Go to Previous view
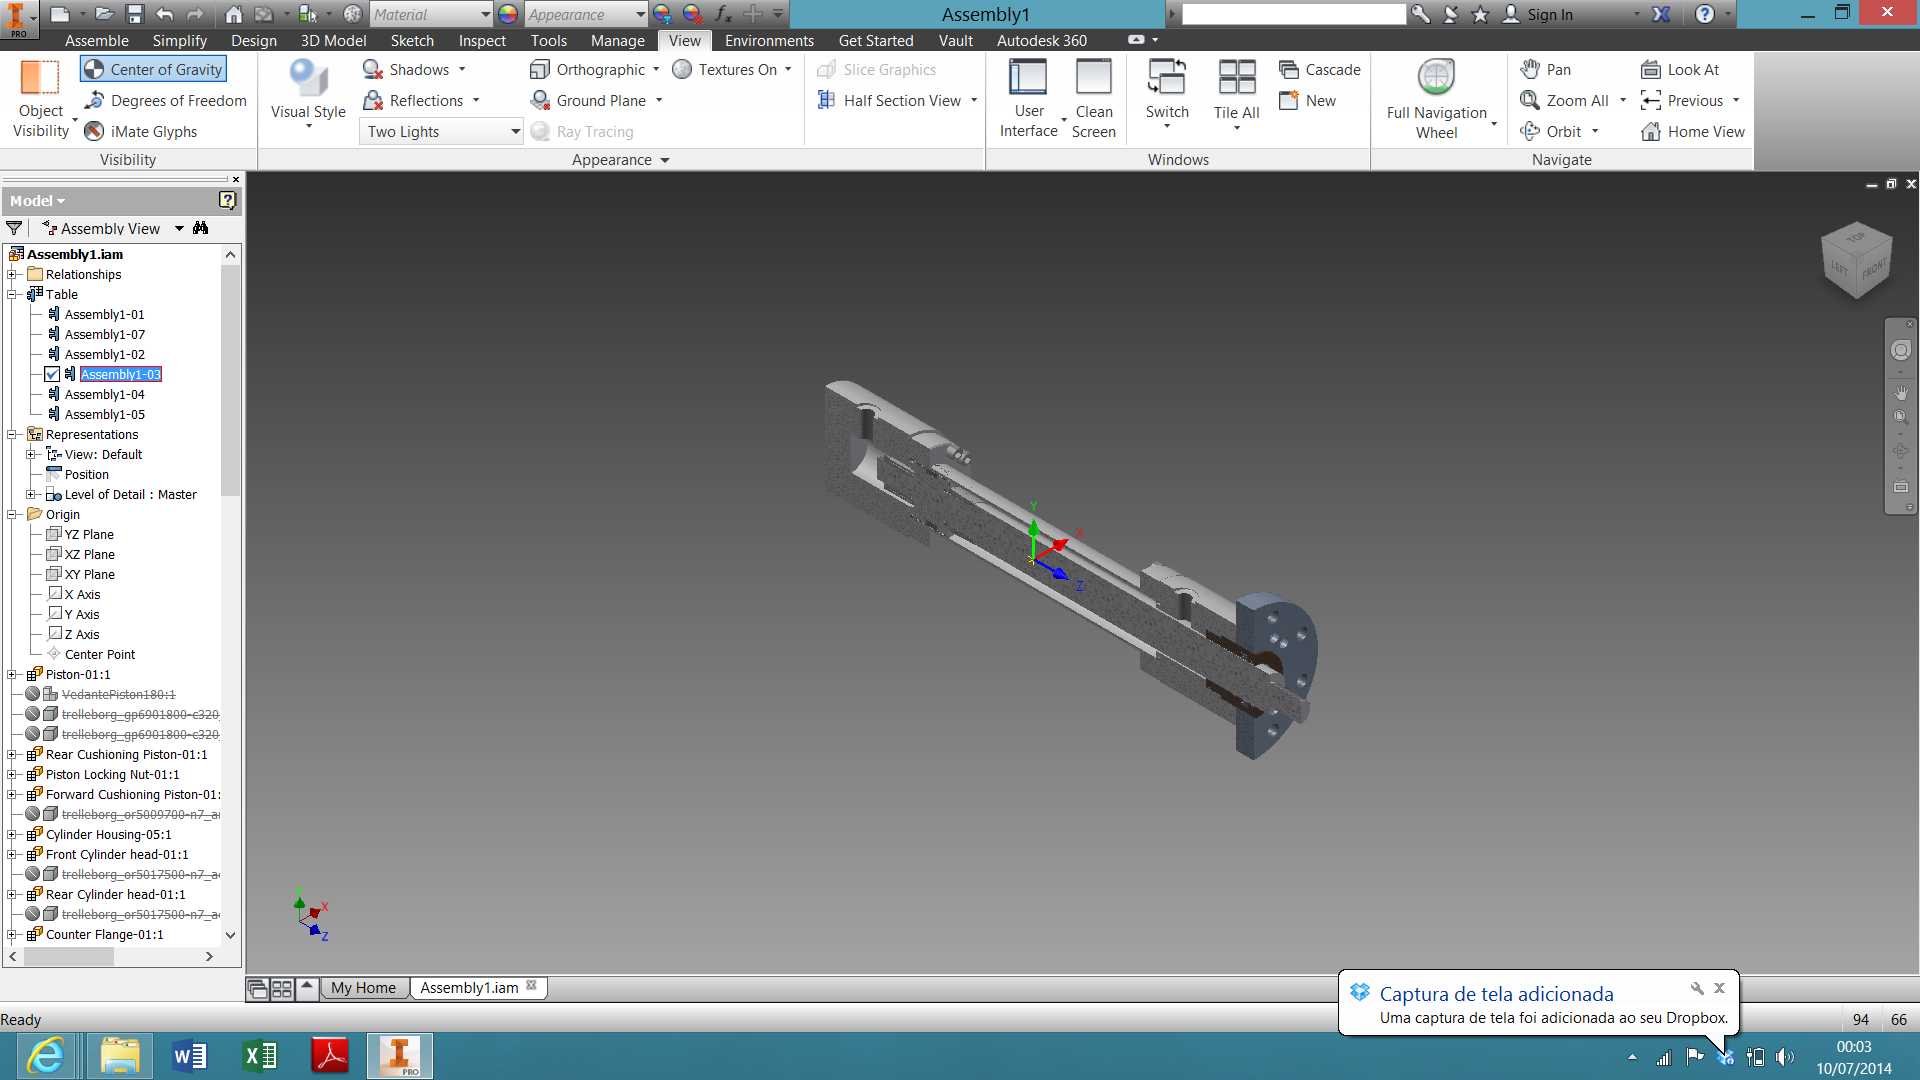 pos(1682,100)
